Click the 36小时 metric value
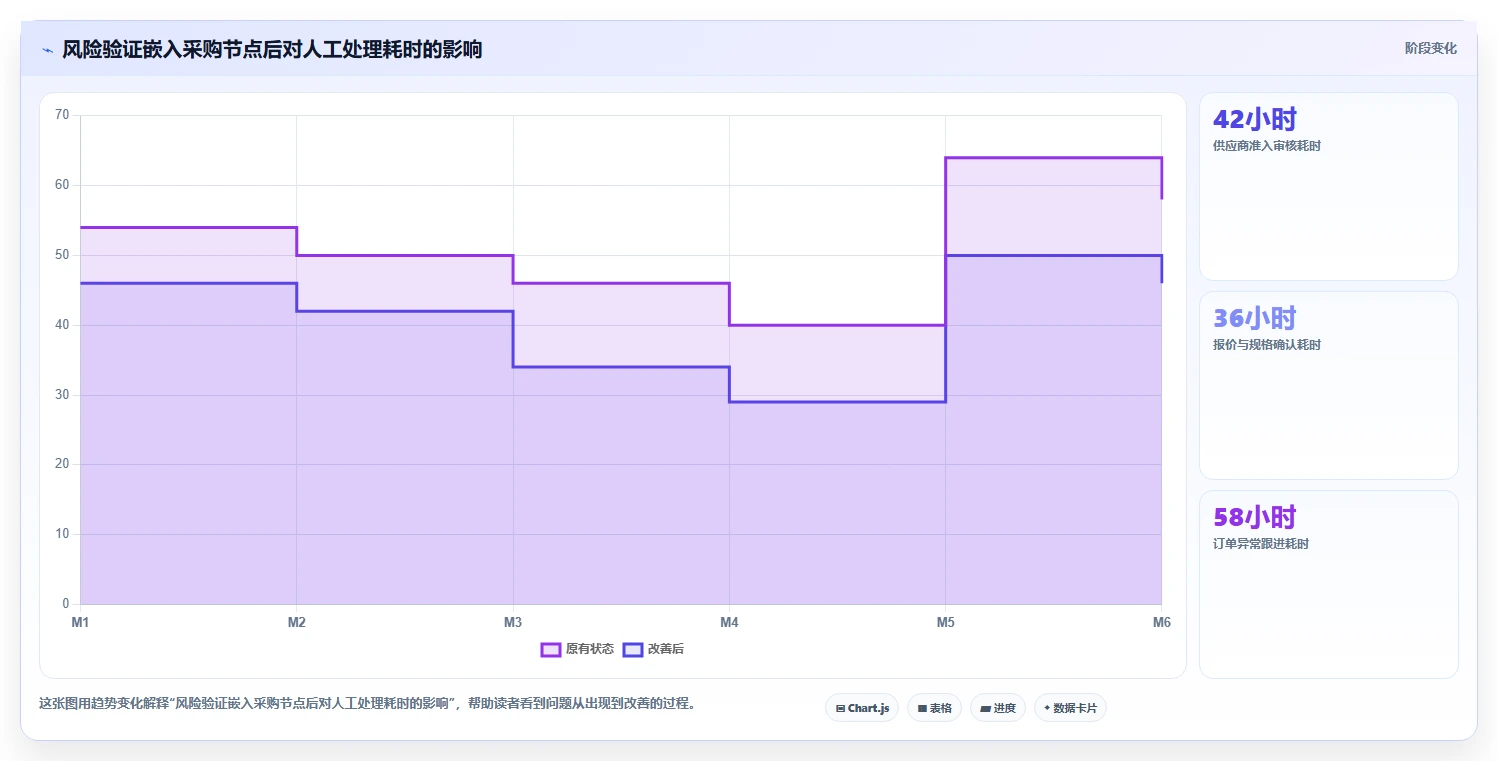This screenshot has width=1498, height=761. click(x=1254, y=319)
